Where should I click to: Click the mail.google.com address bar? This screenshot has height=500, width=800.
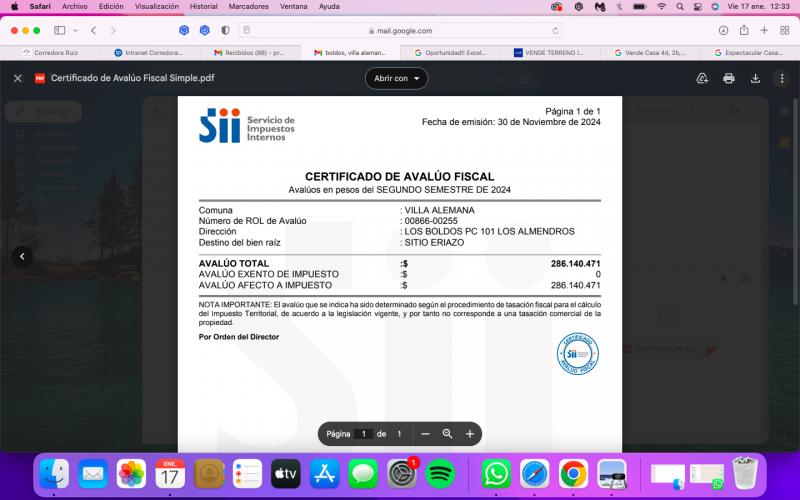pyautogui.click(x=400, y=31)
